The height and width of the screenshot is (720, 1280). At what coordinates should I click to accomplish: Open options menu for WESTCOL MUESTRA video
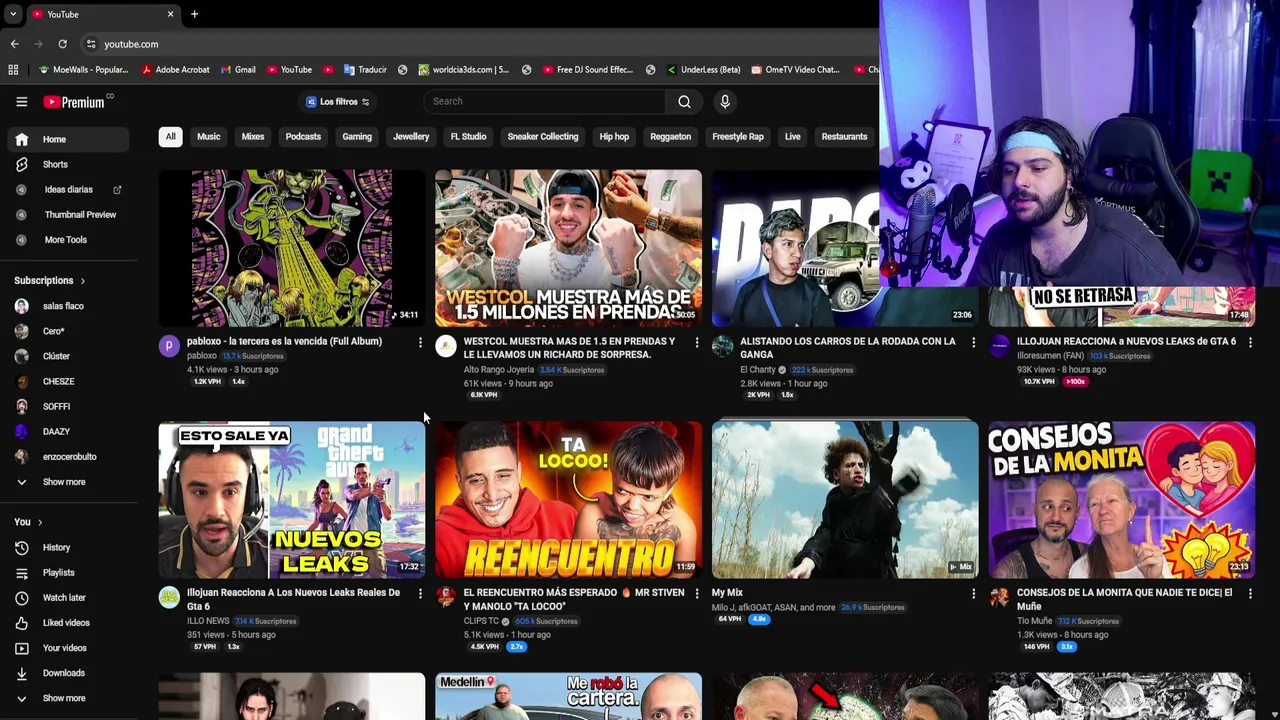(697, 343)
